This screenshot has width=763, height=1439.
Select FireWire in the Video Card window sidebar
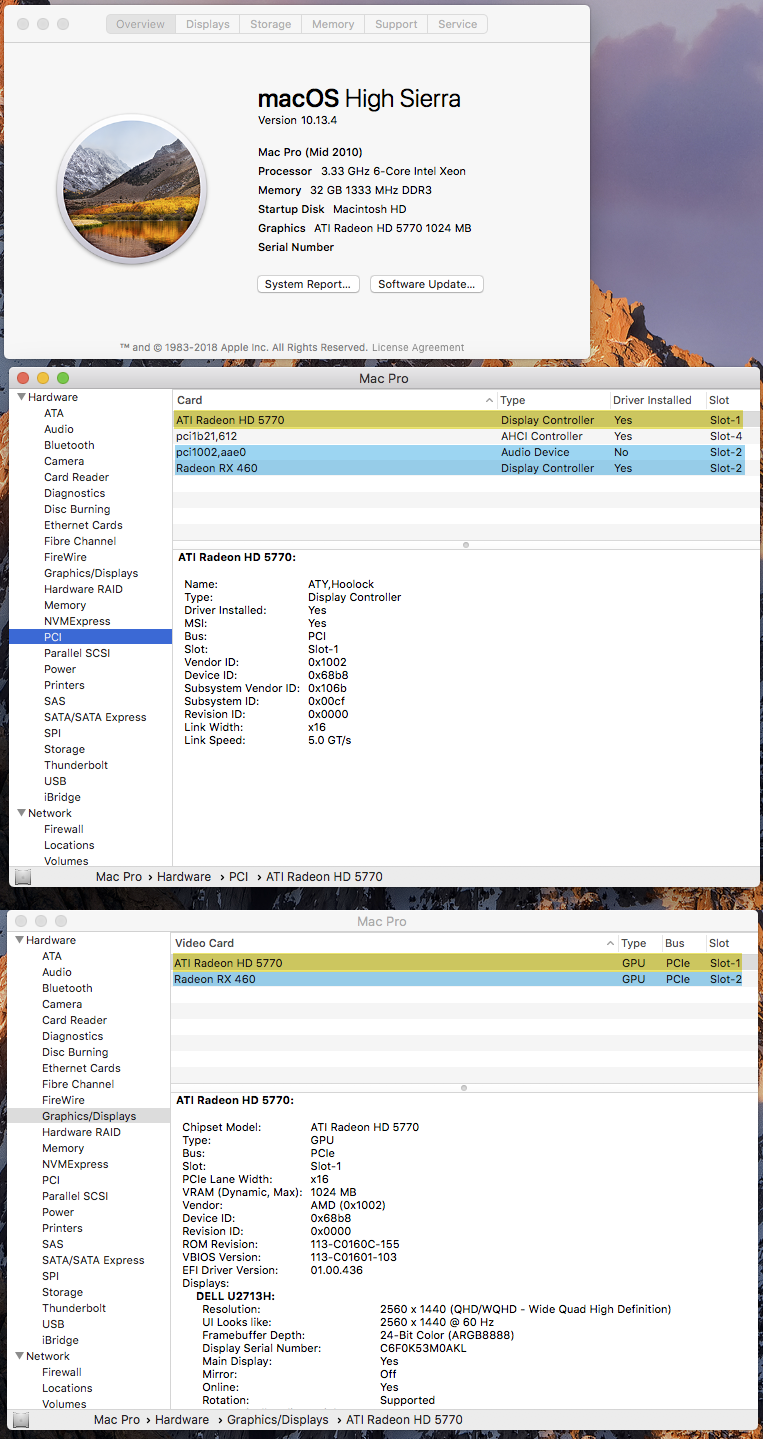tap(63, 1100)
